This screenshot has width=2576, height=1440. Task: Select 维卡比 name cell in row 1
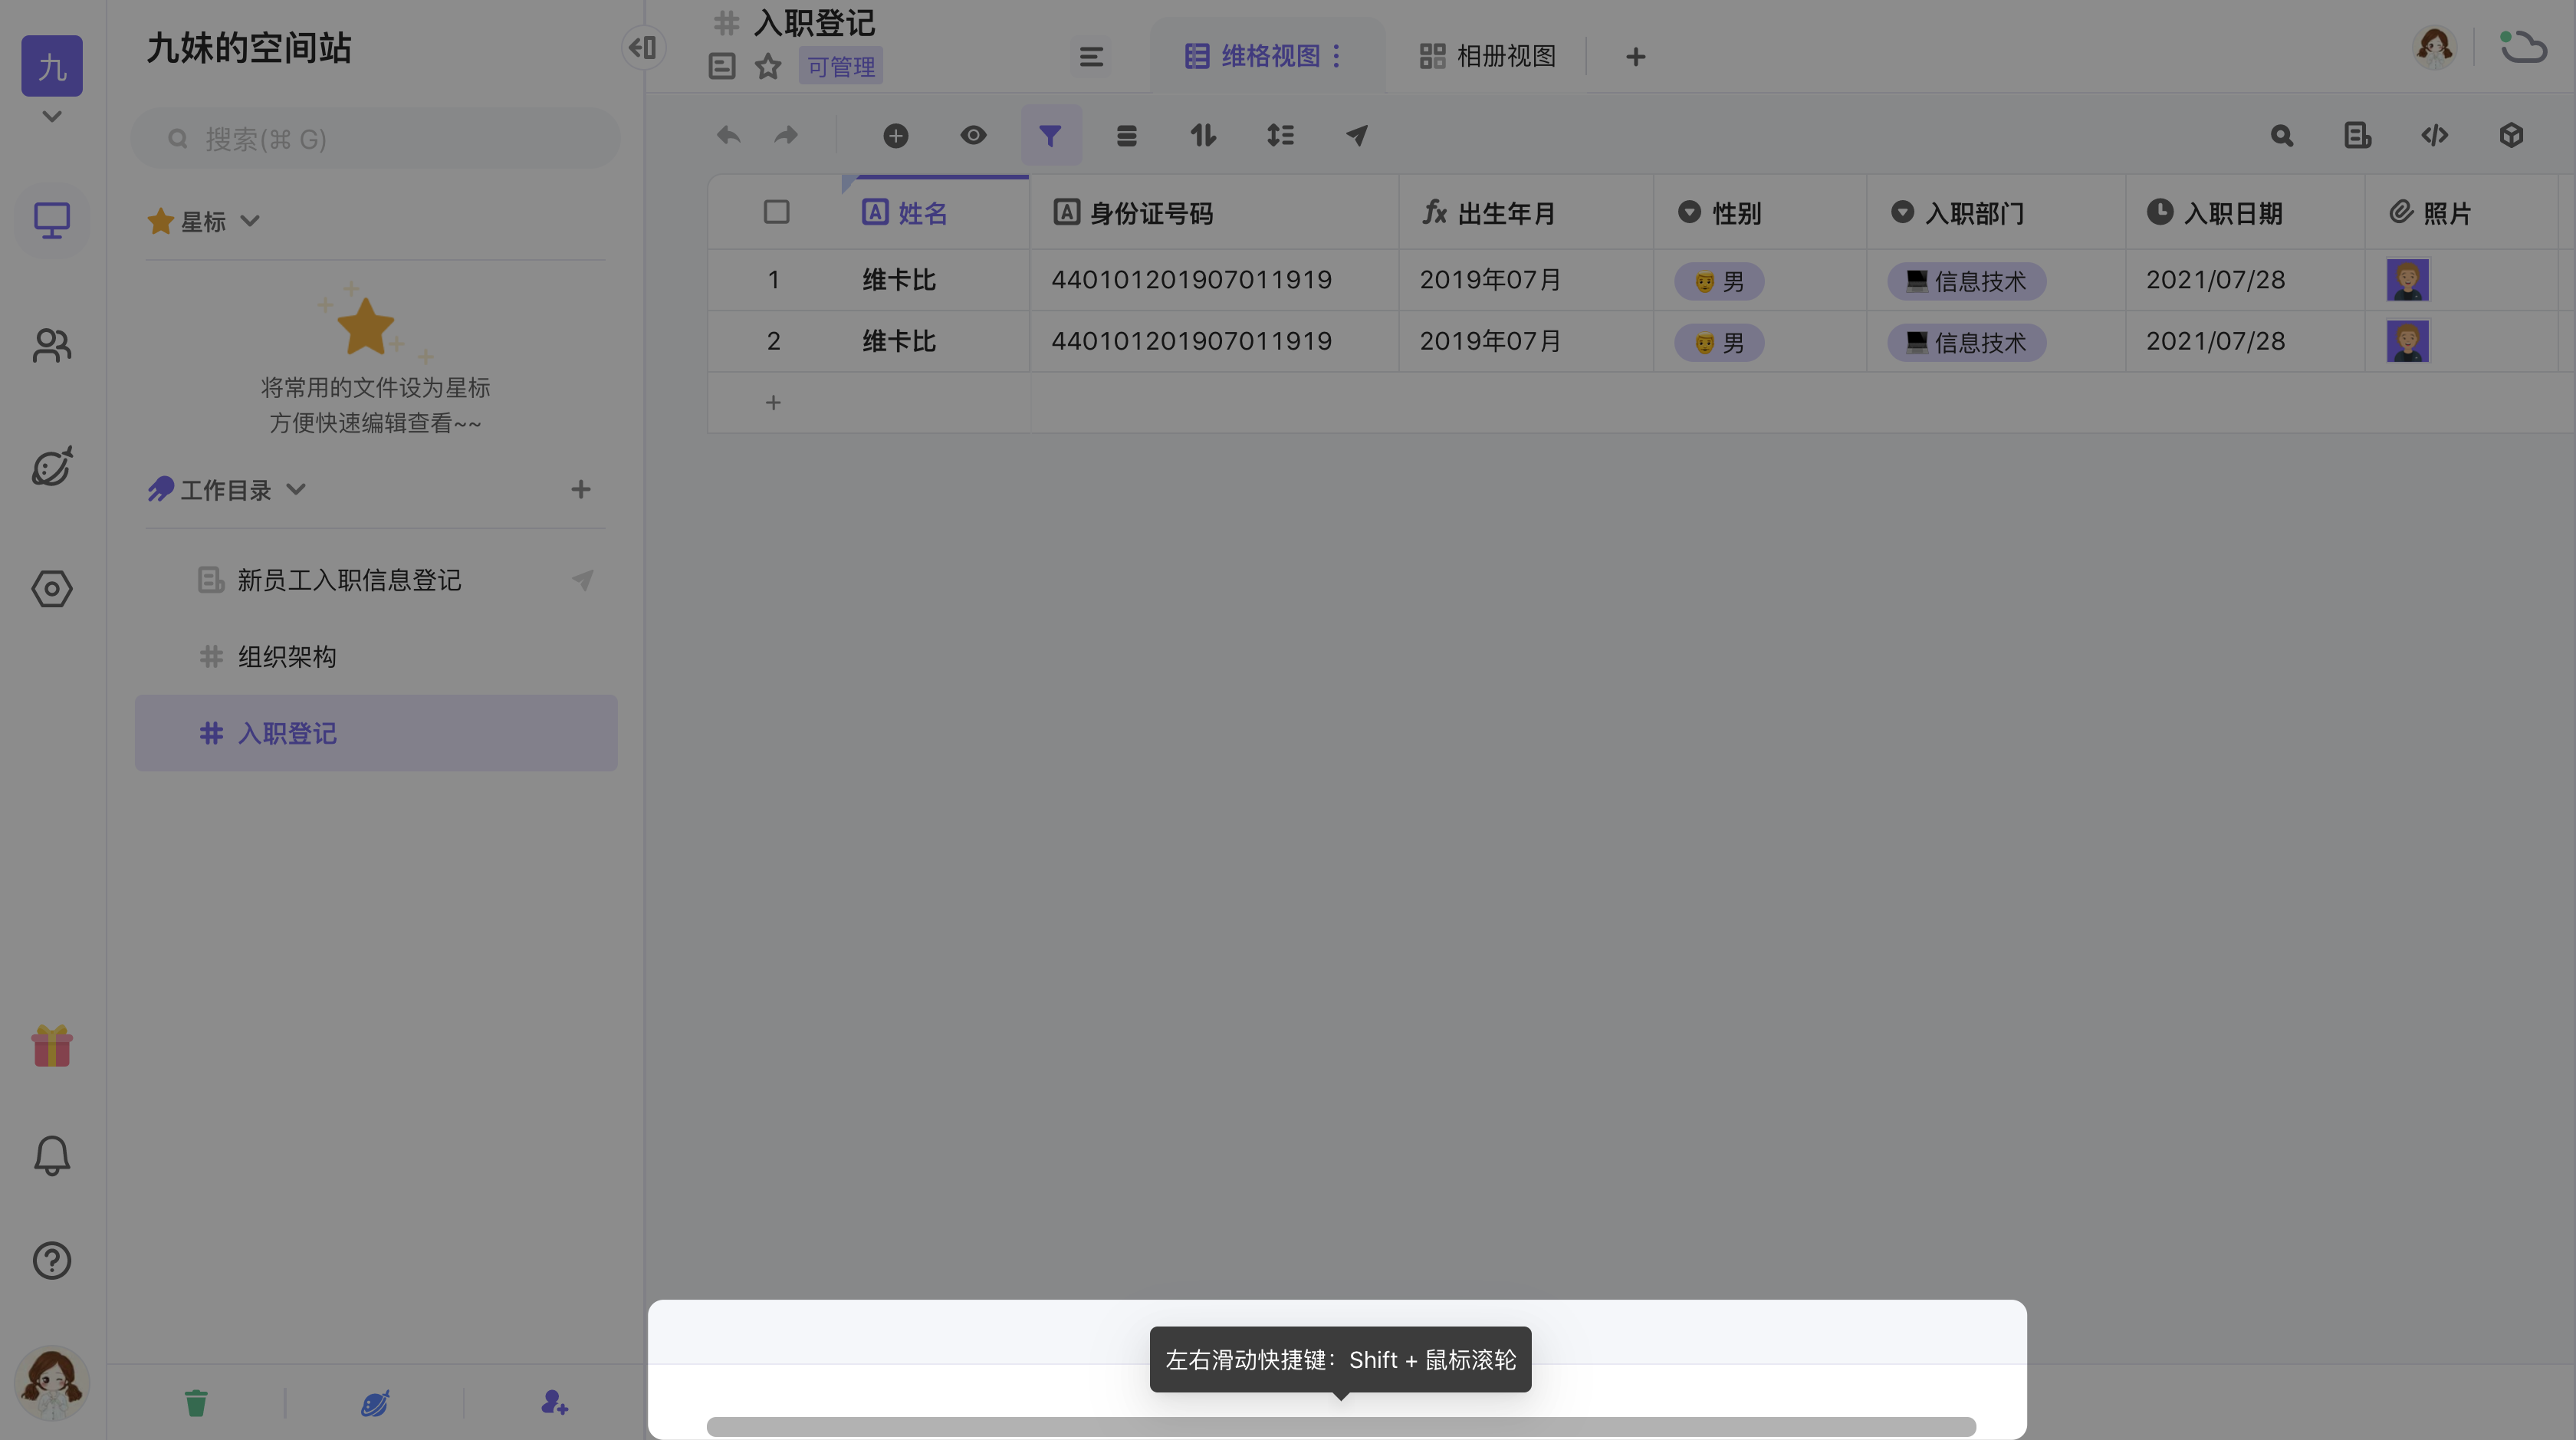[x=938, y=280]
